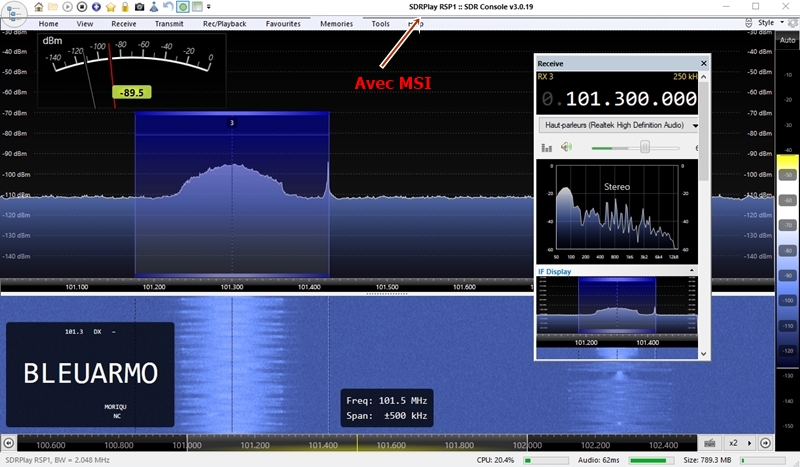Take a screenshot with the camera icon

[x=139, y=7]
